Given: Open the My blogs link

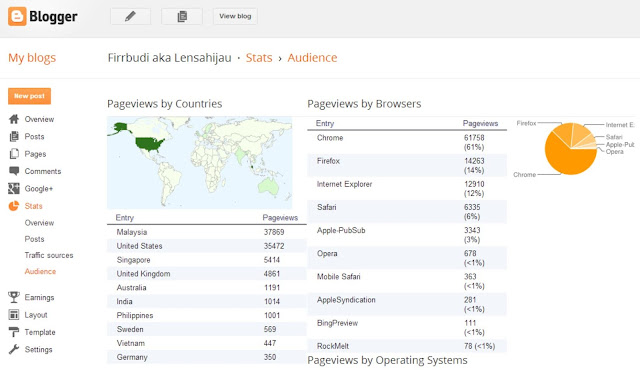Looking at the screenshot, I should (32, 58).
